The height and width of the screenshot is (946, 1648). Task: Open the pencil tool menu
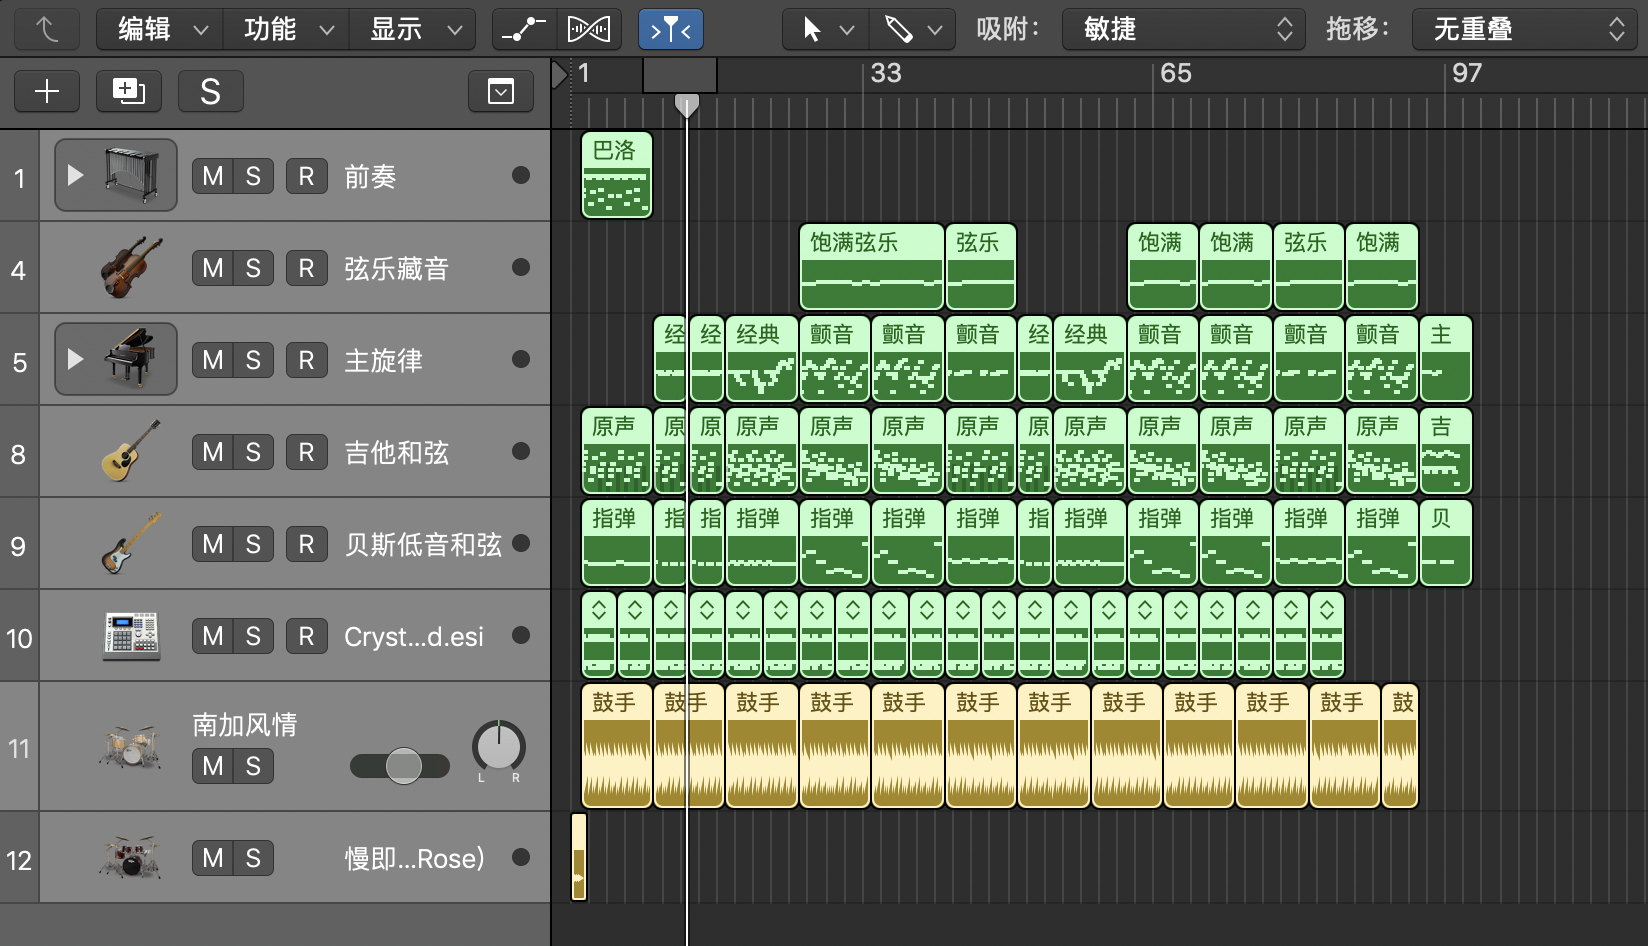[x=912, y=29]
